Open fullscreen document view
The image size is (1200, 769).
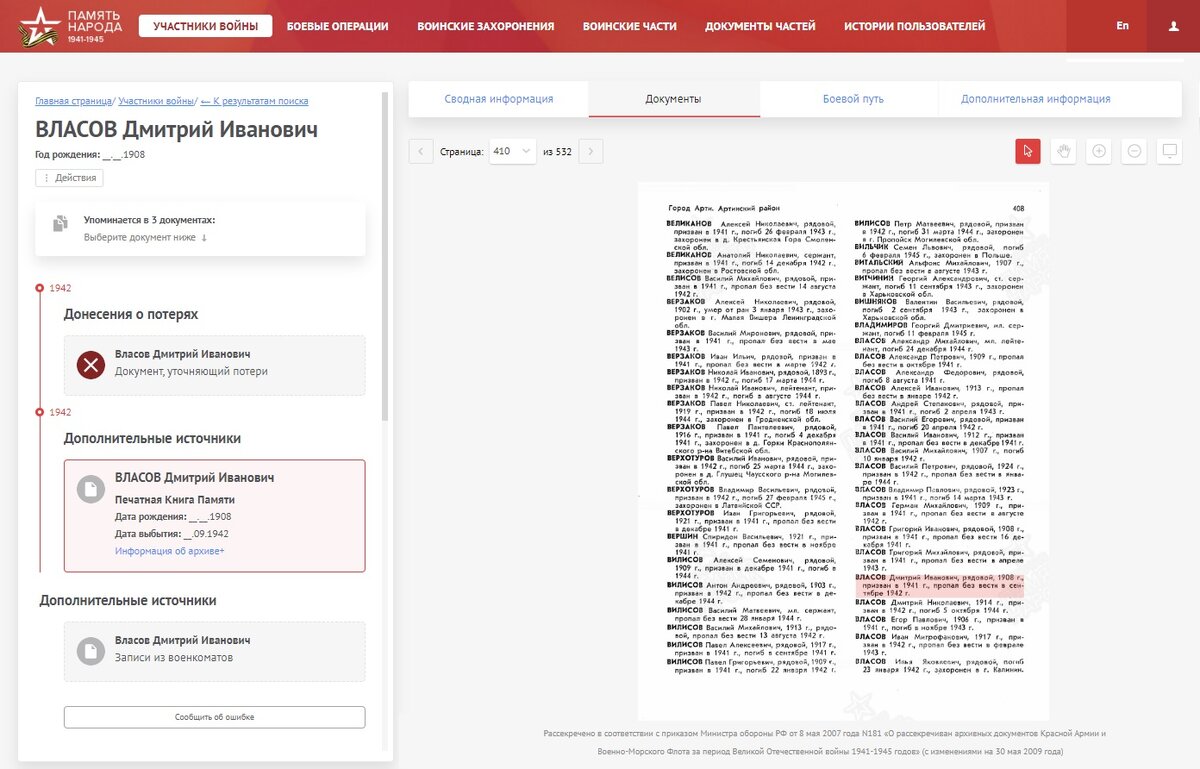(1169, 151)
